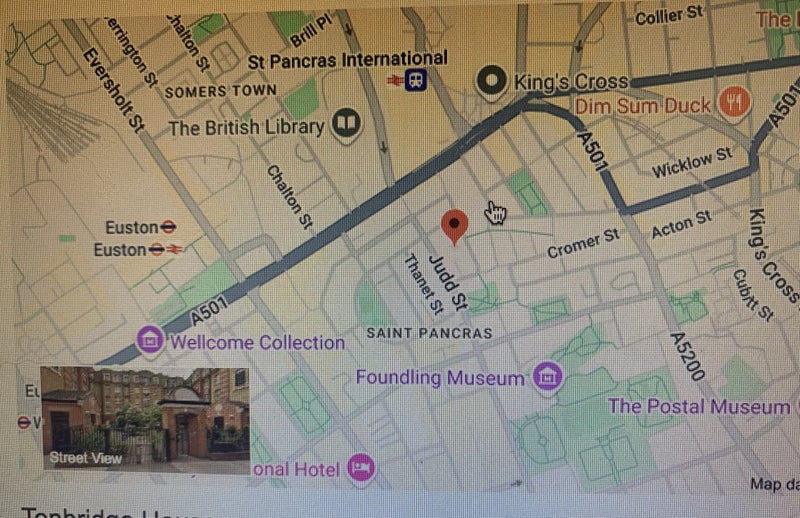
Task: Click the hotel bed icon
Action: (361, 468)
